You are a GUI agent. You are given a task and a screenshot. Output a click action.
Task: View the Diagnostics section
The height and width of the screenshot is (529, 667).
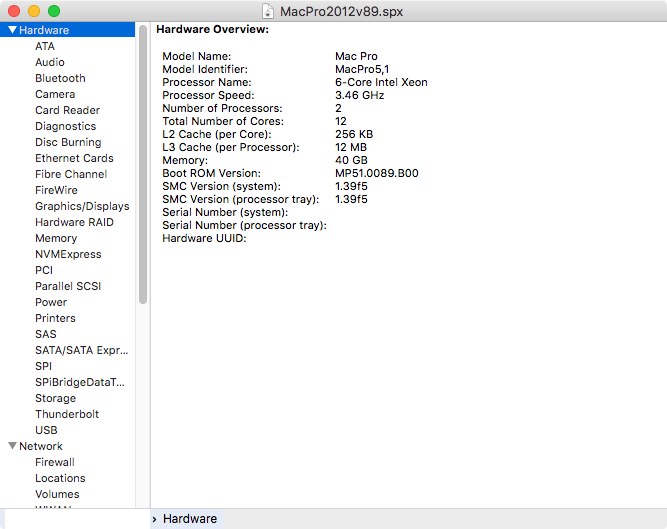66,126
